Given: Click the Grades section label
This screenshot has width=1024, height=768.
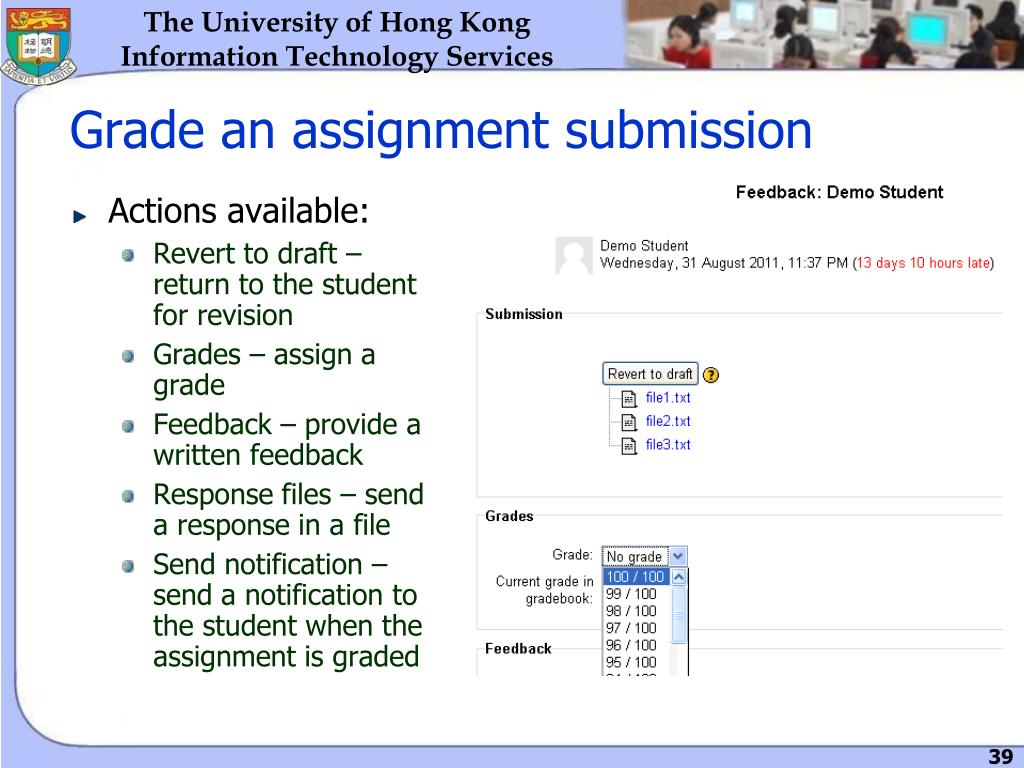Looking at the screenshot, I should (509, 516).
